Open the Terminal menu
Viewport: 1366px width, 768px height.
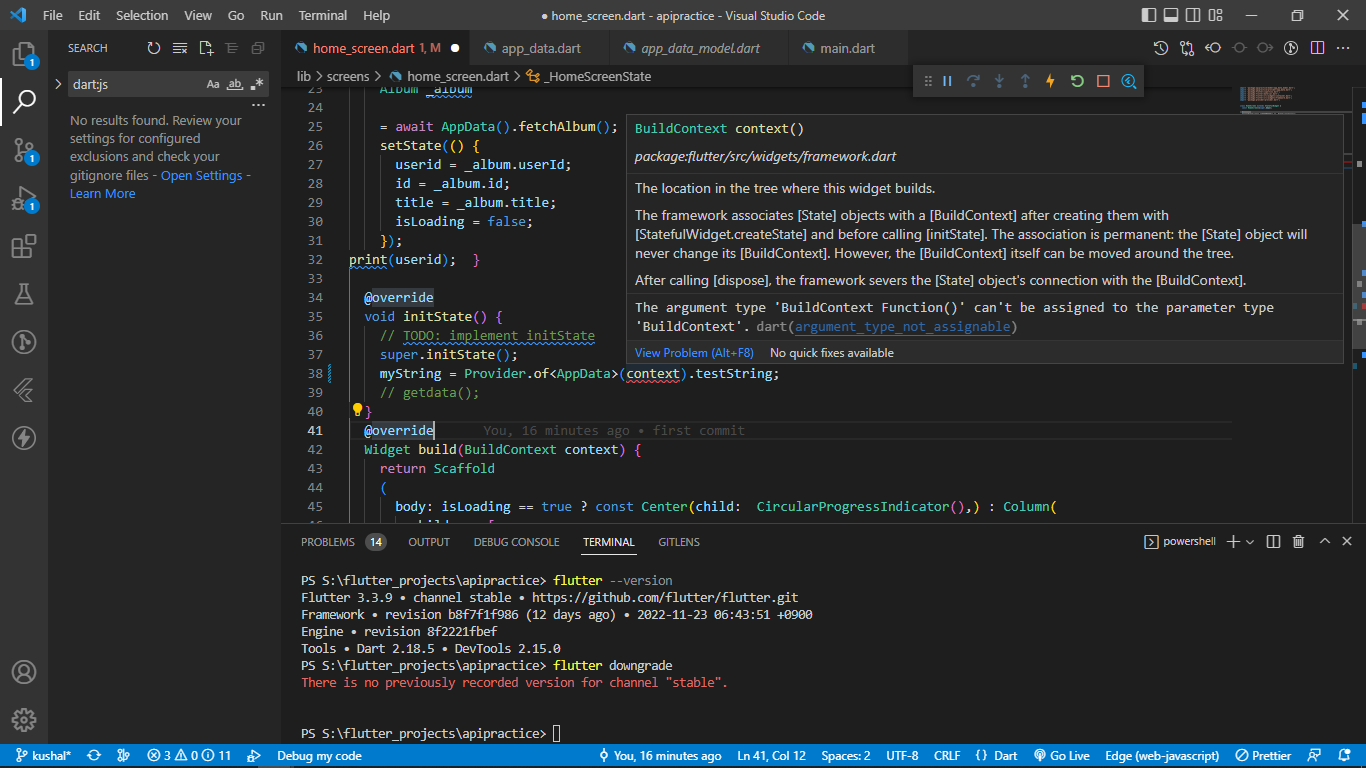click(323, 16)
